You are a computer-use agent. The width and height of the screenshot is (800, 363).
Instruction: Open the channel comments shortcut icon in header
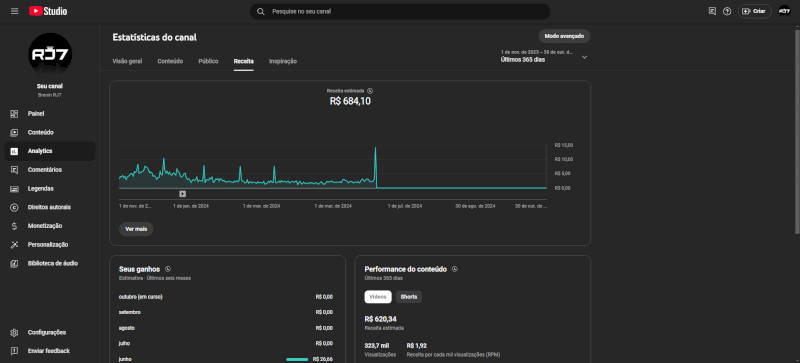[712, 11]
